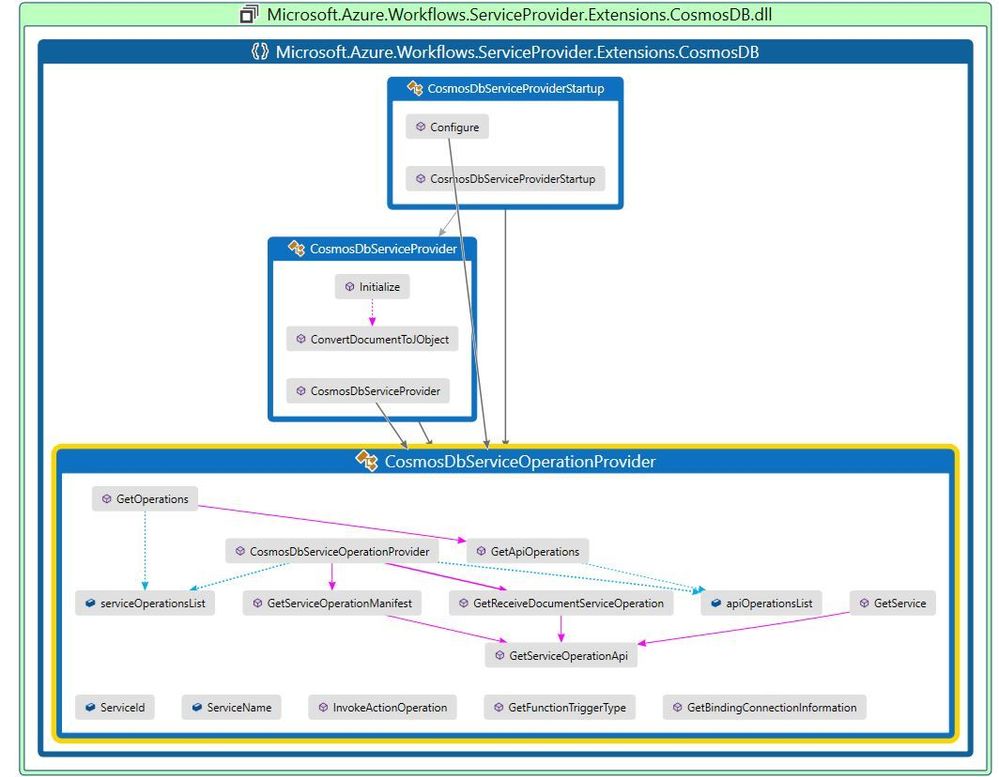Select the GetFunctionTriggerType node
The image size is (999, 777).
560,707
